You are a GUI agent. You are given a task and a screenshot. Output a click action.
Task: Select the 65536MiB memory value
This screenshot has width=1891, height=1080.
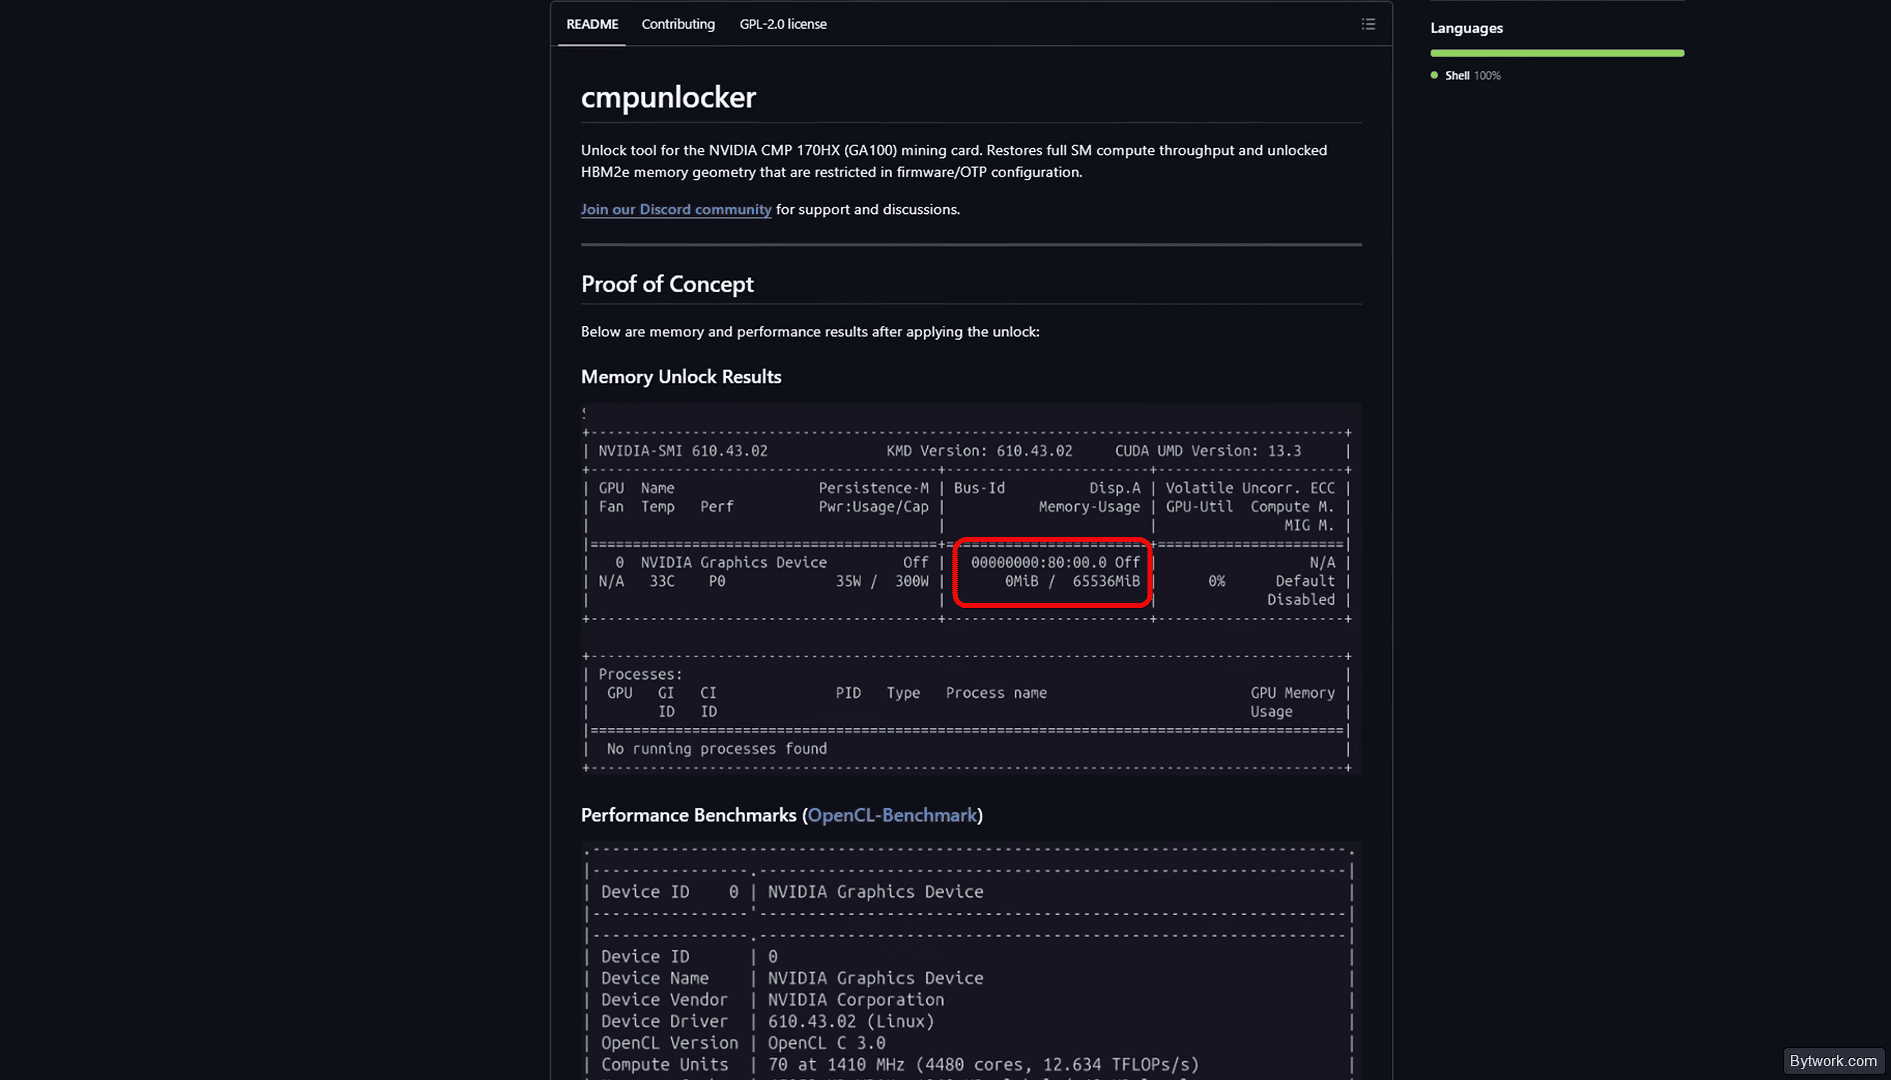coord(1106,581)
